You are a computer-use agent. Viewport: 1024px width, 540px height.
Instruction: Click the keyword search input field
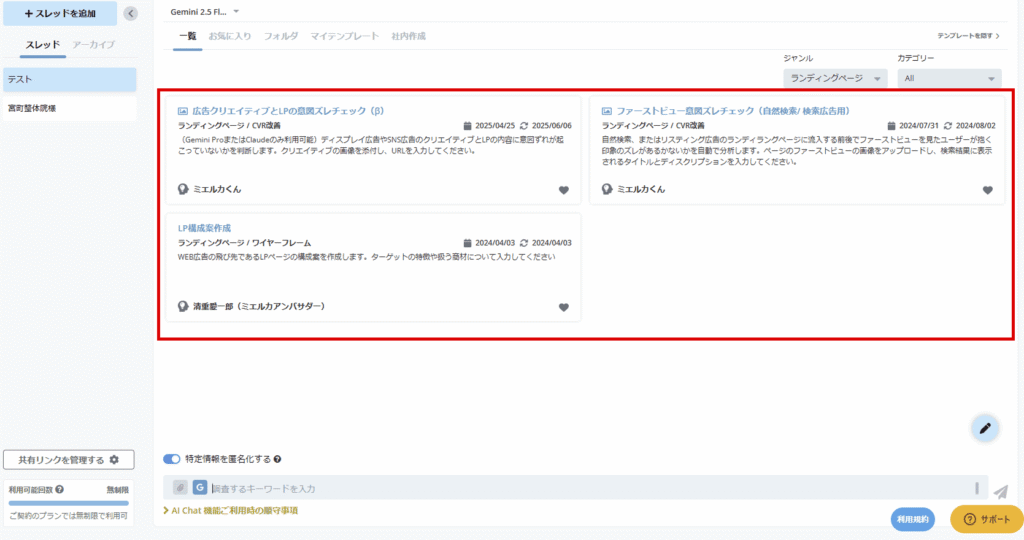[590, 488]
